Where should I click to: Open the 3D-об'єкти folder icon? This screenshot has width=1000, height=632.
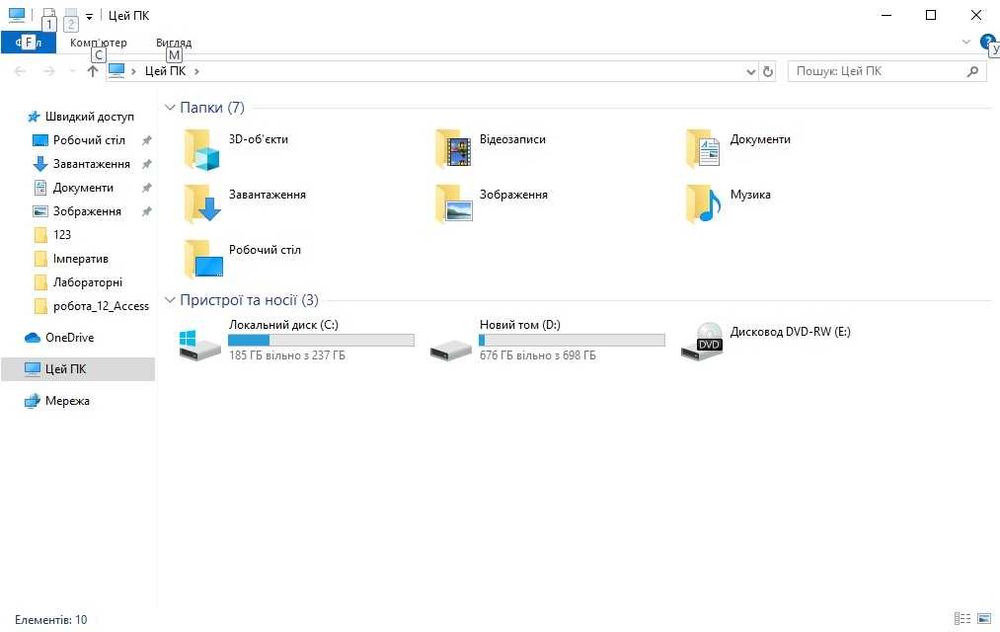pos(202,150)
